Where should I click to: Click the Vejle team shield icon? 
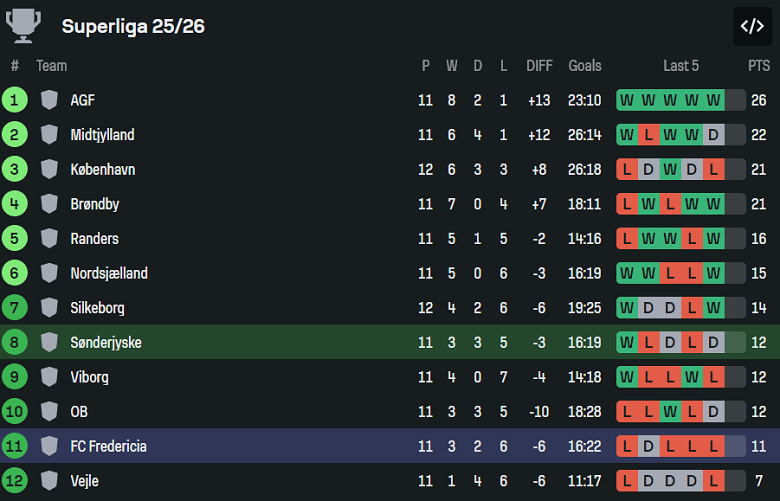[x=49, y=481]
